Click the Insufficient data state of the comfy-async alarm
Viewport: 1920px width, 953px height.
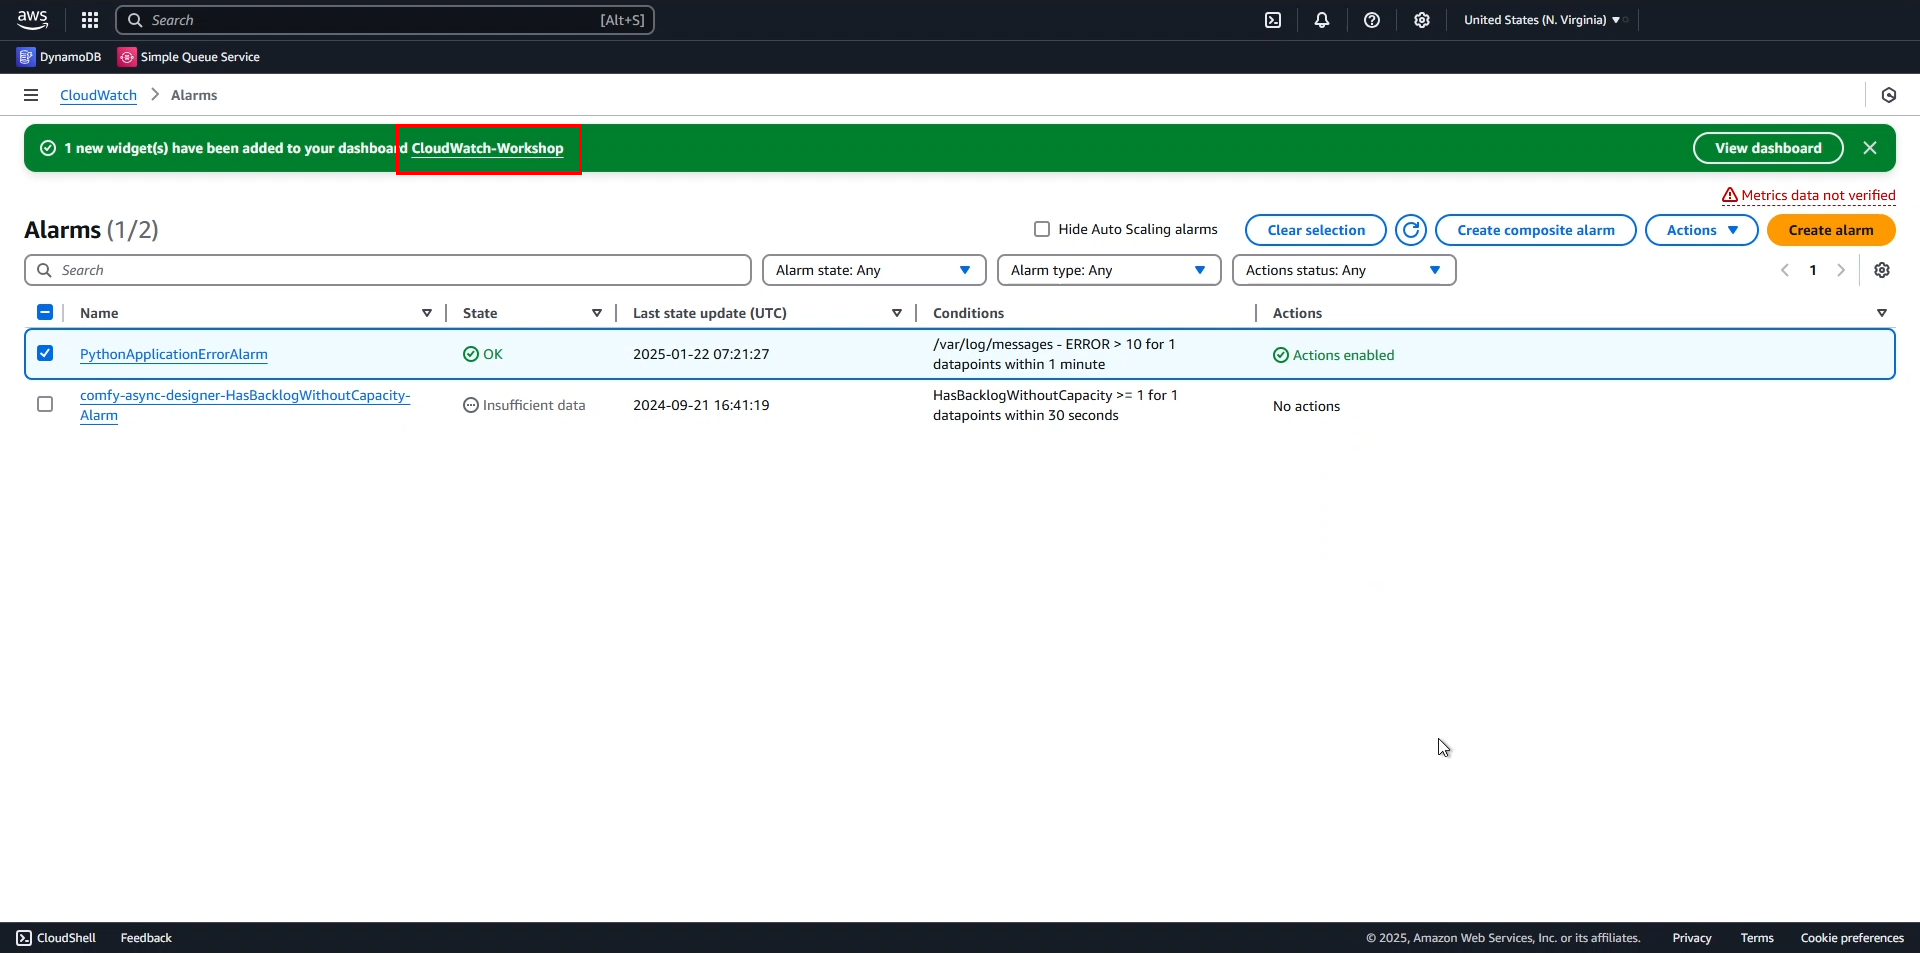click(x=524, y=405)
